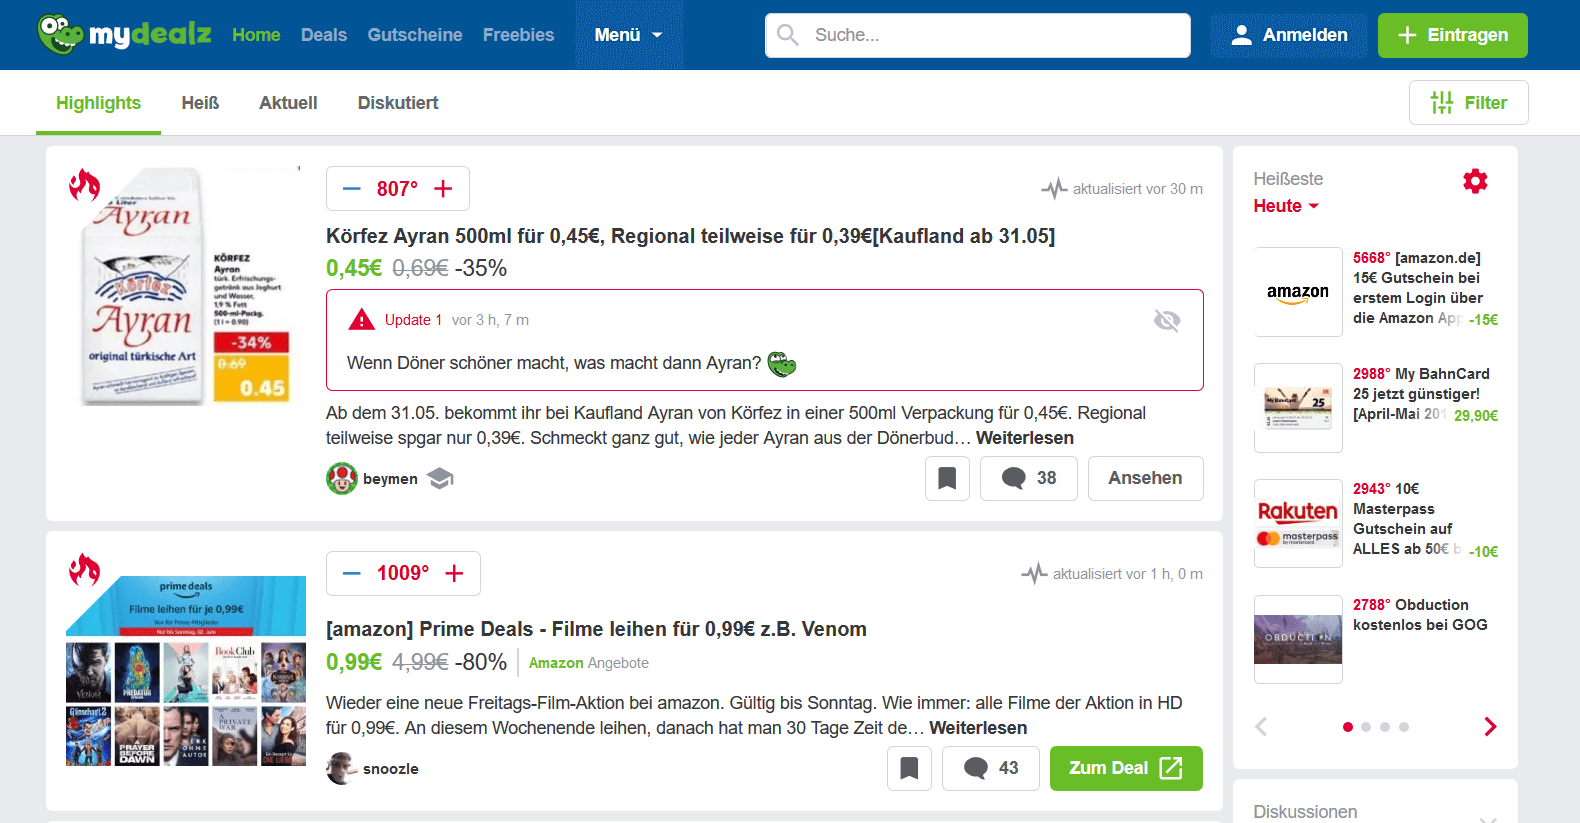Vote up the 807° Ayran deal

(444, 189)
